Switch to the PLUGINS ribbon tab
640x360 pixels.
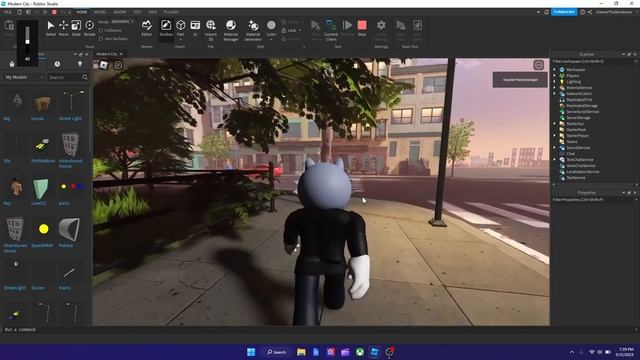click(171, 12)
